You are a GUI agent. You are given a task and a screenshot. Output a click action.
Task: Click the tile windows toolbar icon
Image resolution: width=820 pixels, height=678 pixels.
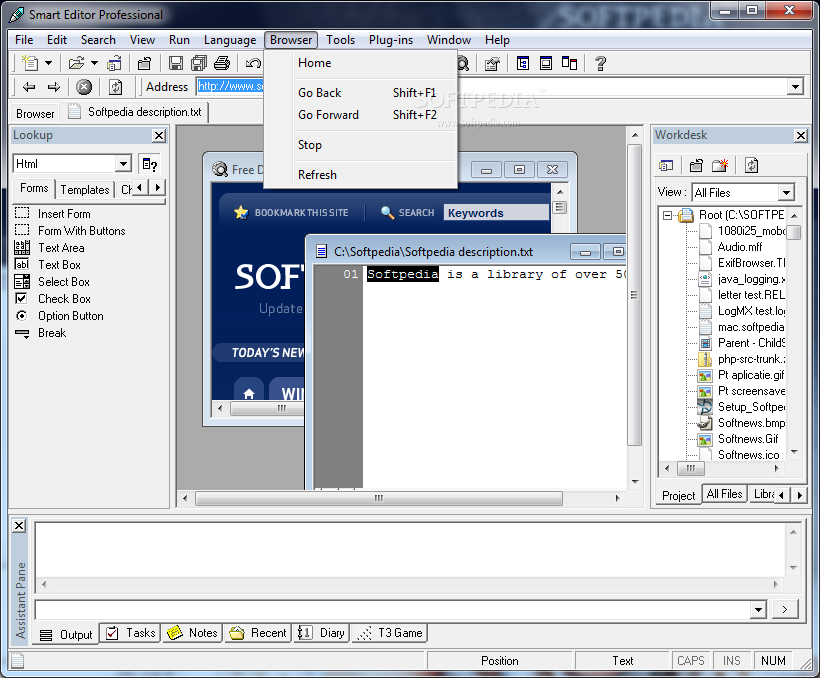pyautogui.click(x=522, y=63)
